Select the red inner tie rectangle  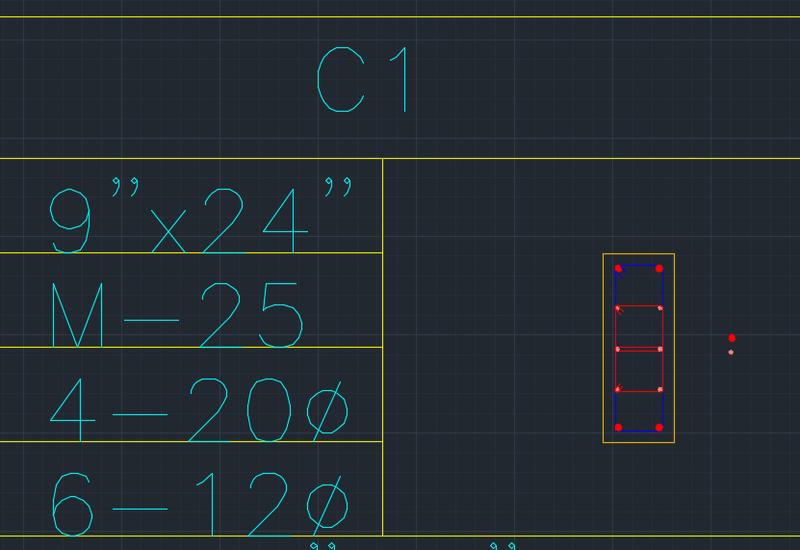coord(639,349)
